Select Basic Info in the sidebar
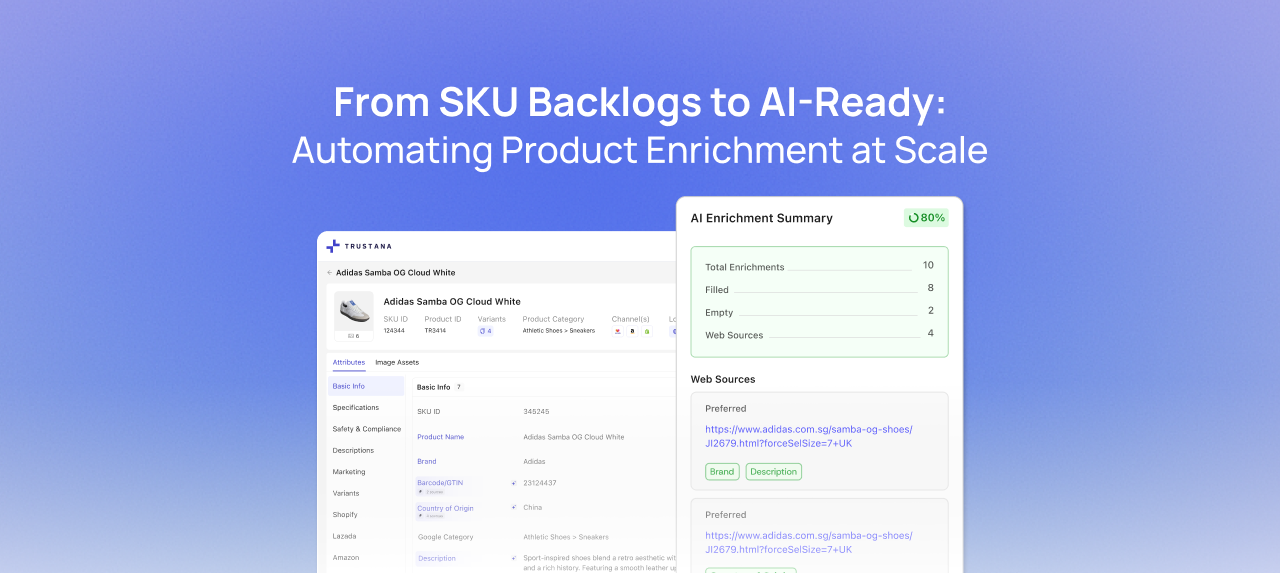Viewport: 1280px width, 573px height. click(x=366, y=386)
